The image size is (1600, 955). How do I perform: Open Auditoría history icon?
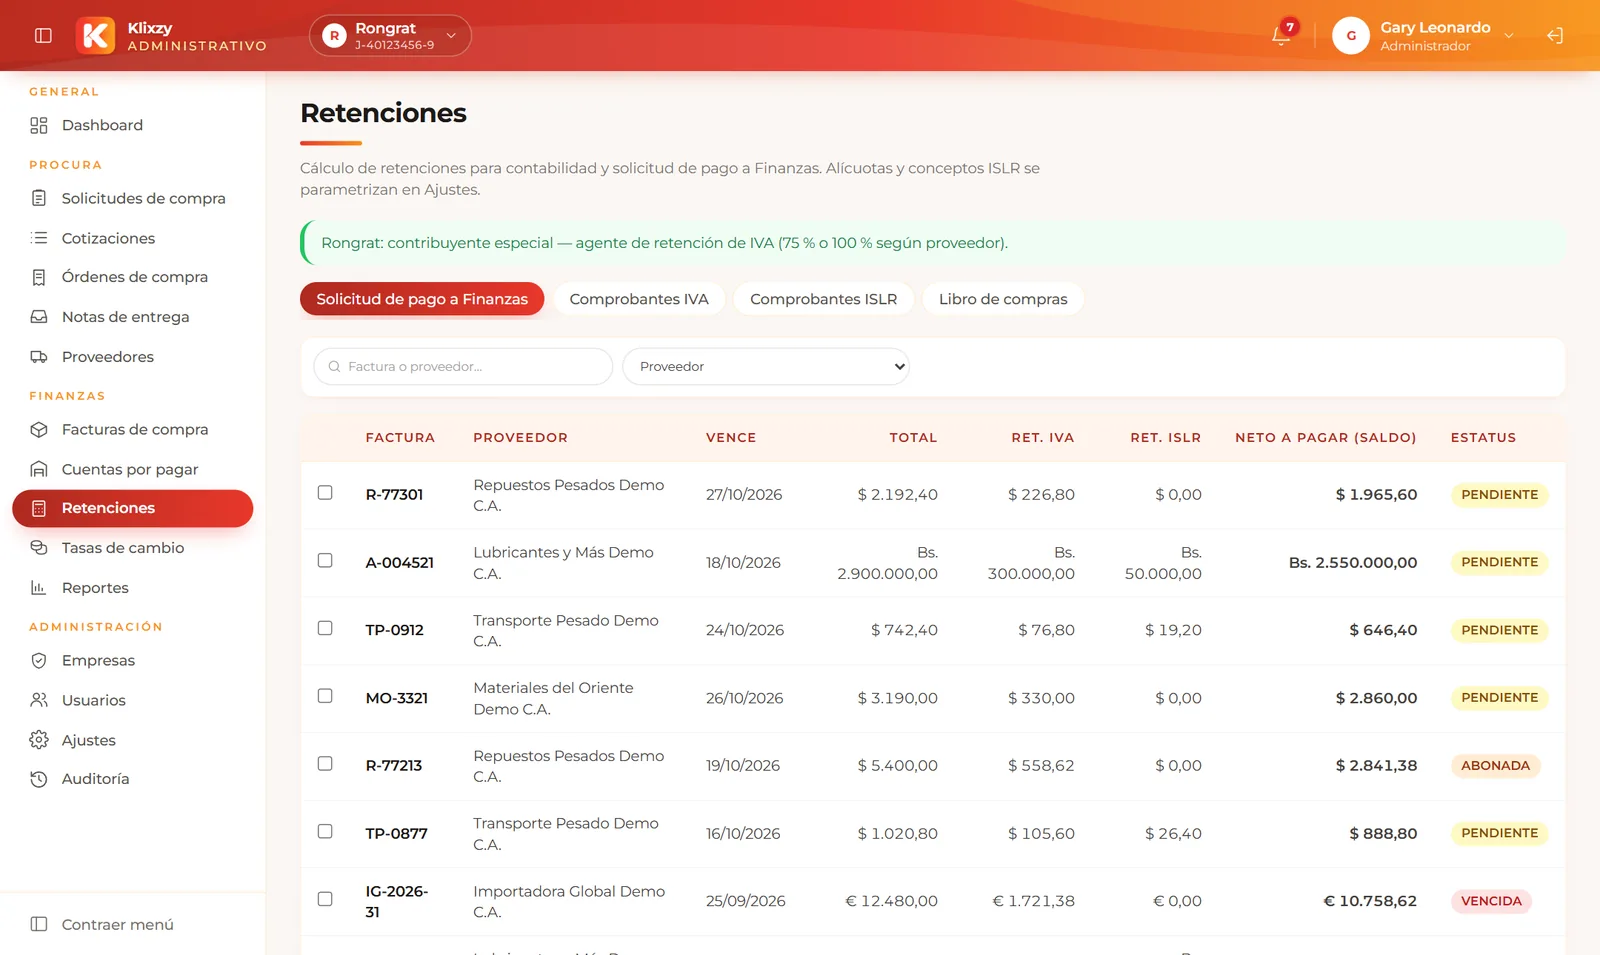coord(39,779)
